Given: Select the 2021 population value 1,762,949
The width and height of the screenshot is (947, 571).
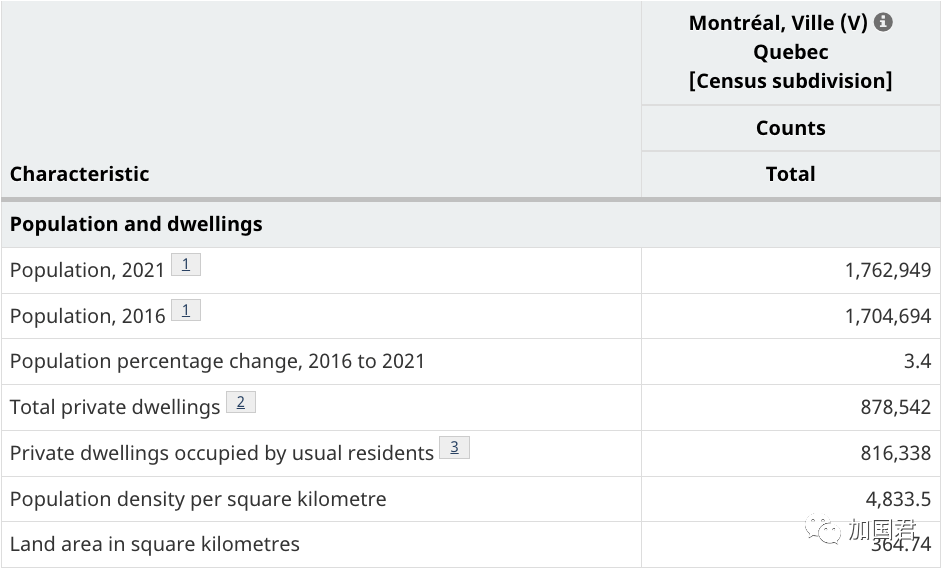Looking at the screenshot, I should pyautogui.click(x=887, y=270).
